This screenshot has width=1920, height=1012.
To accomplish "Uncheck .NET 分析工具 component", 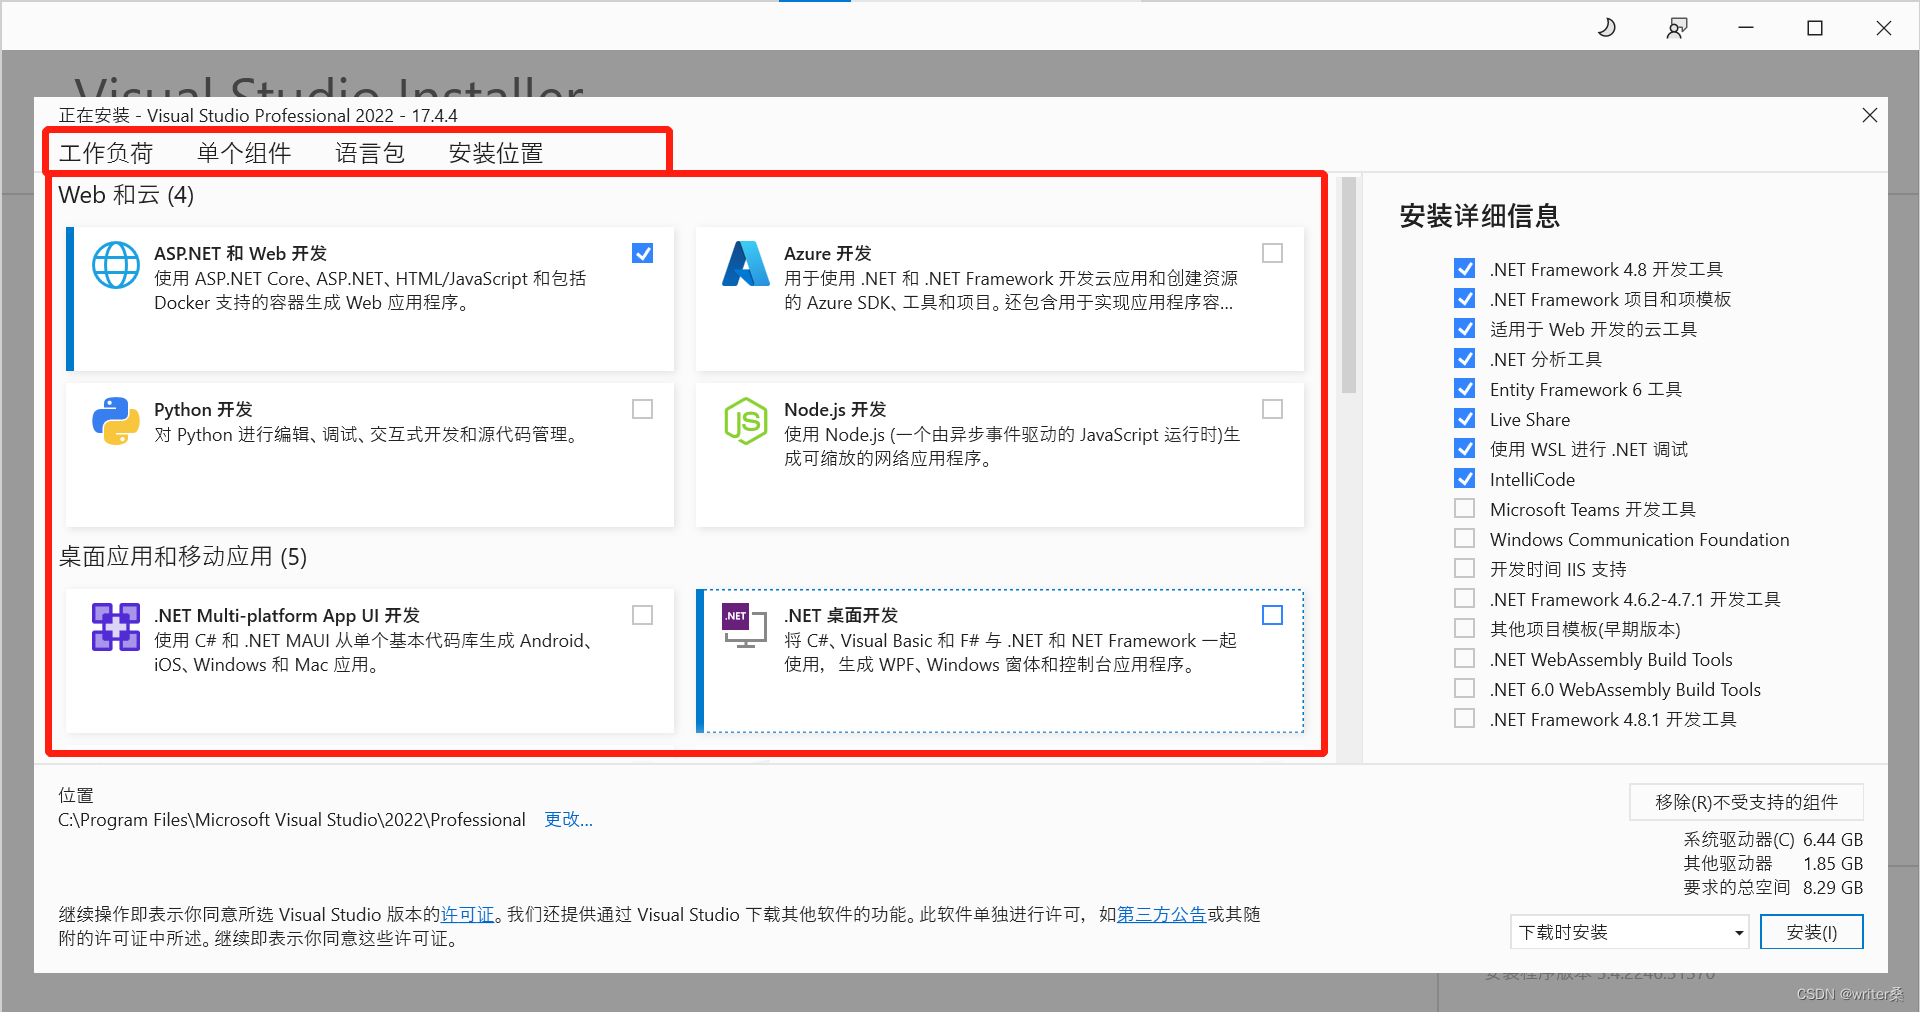I will coord(1465,359).
